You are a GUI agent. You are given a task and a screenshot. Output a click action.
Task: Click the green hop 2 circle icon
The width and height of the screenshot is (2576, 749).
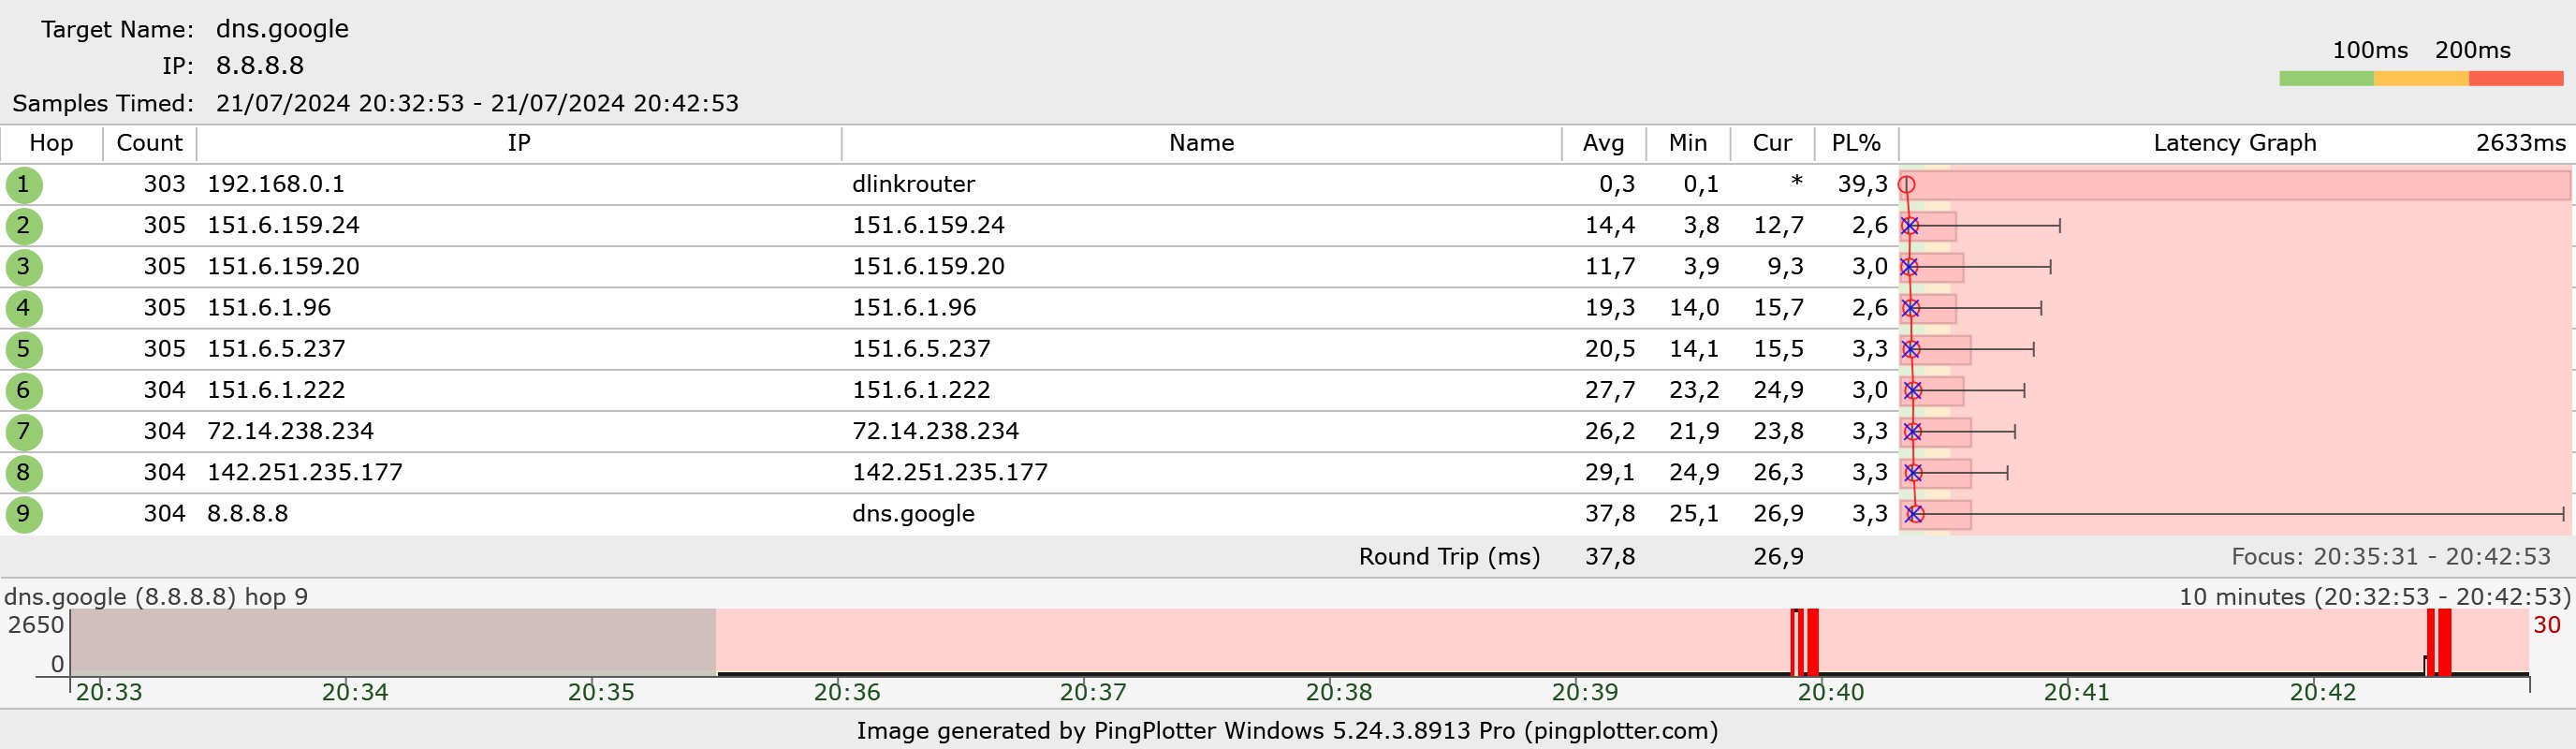tap(24, 226)
